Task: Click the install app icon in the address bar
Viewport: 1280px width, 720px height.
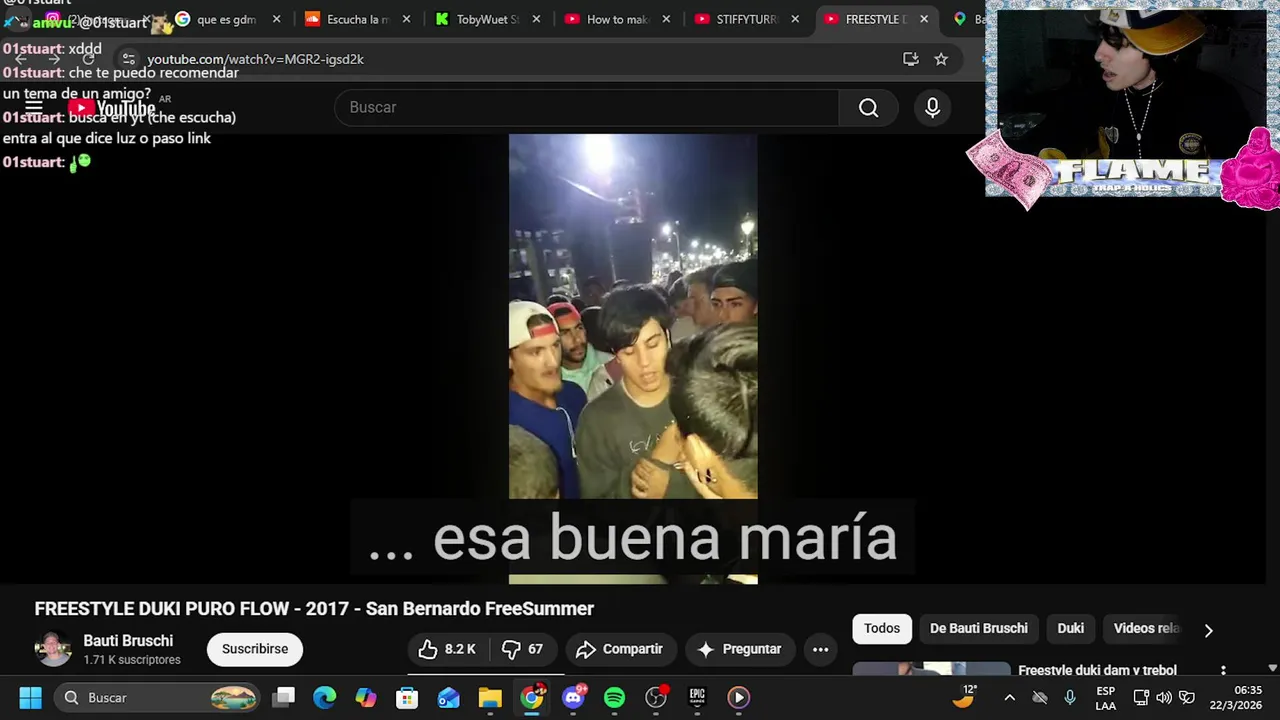Action: [x=910, y=59]
